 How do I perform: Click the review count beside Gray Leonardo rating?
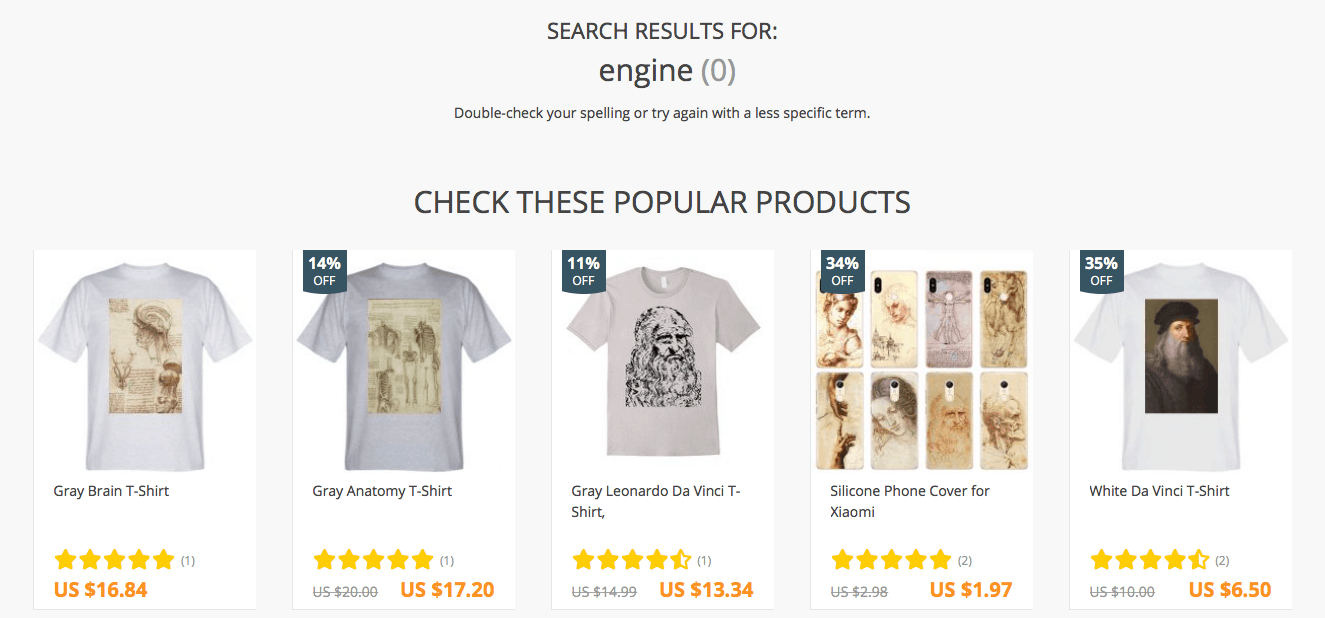(x=705, y=561)
